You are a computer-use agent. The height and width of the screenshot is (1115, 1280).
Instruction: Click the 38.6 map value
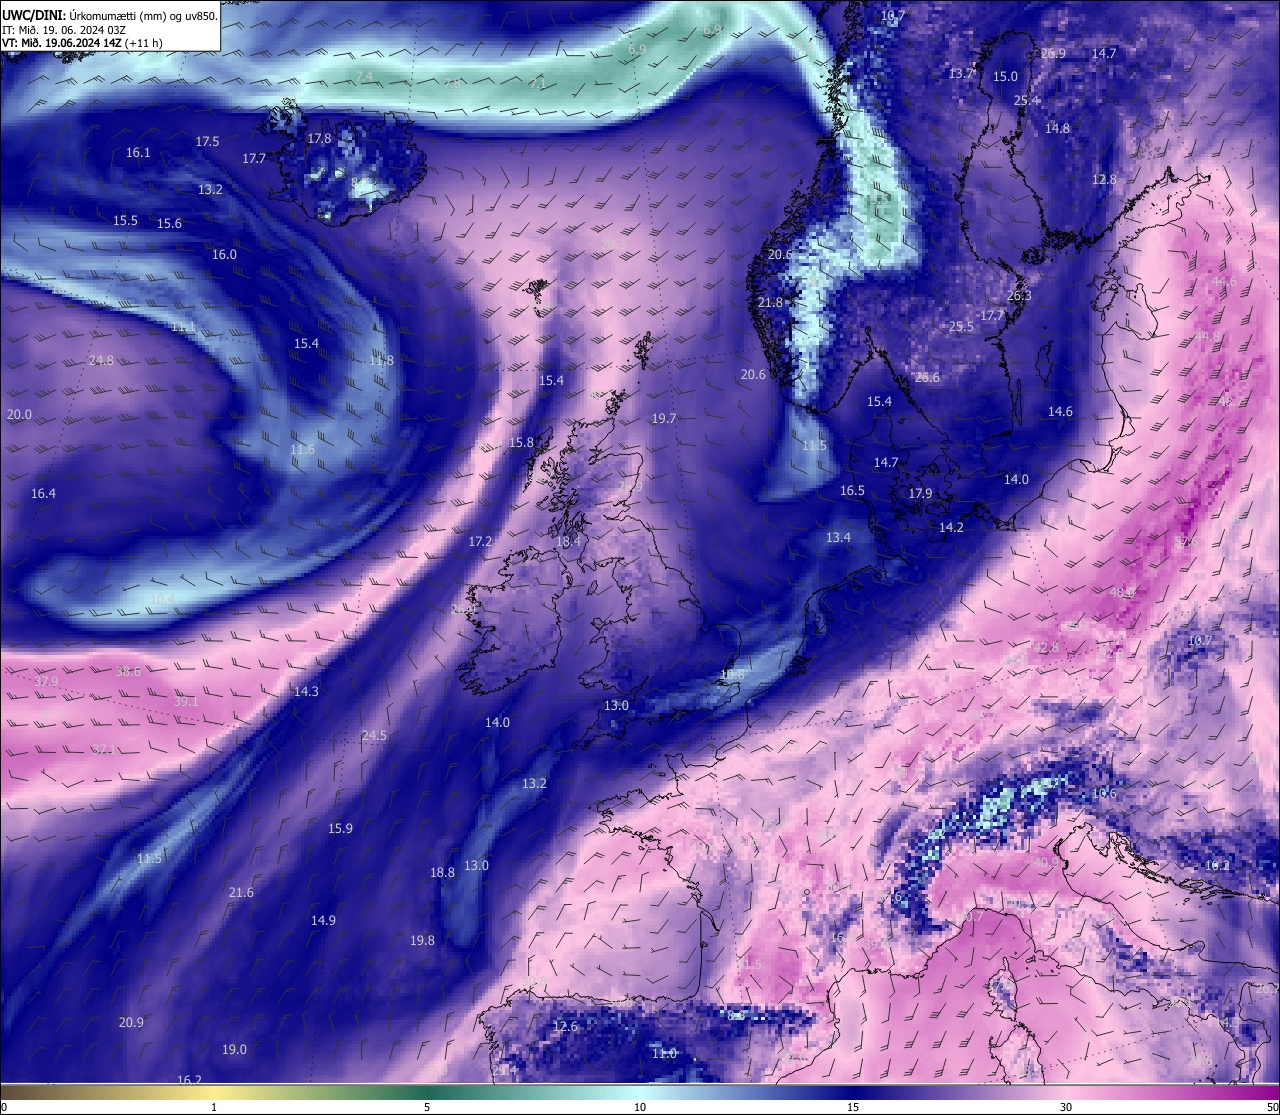[x=128, y=672]
